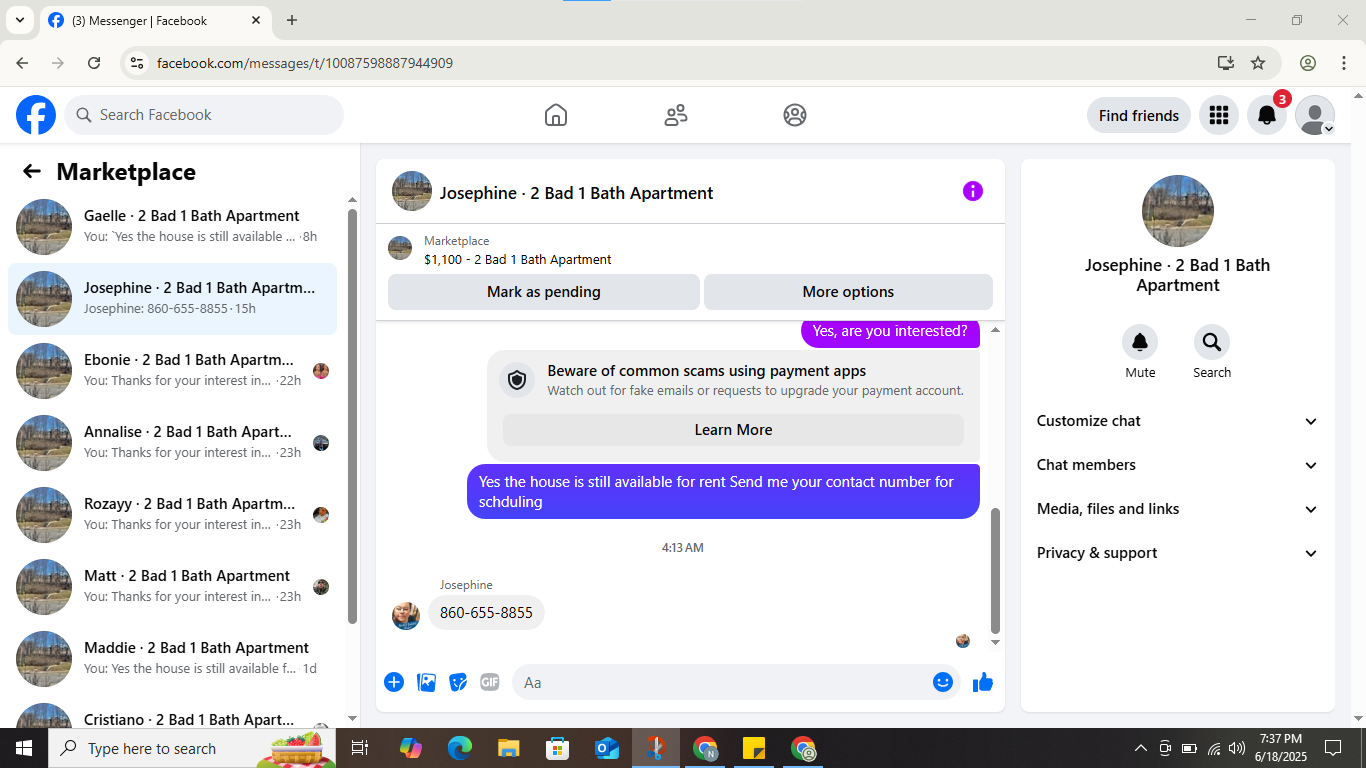Open the Windows notification center
The image size is (1366, 768).
pos(1333,748)
